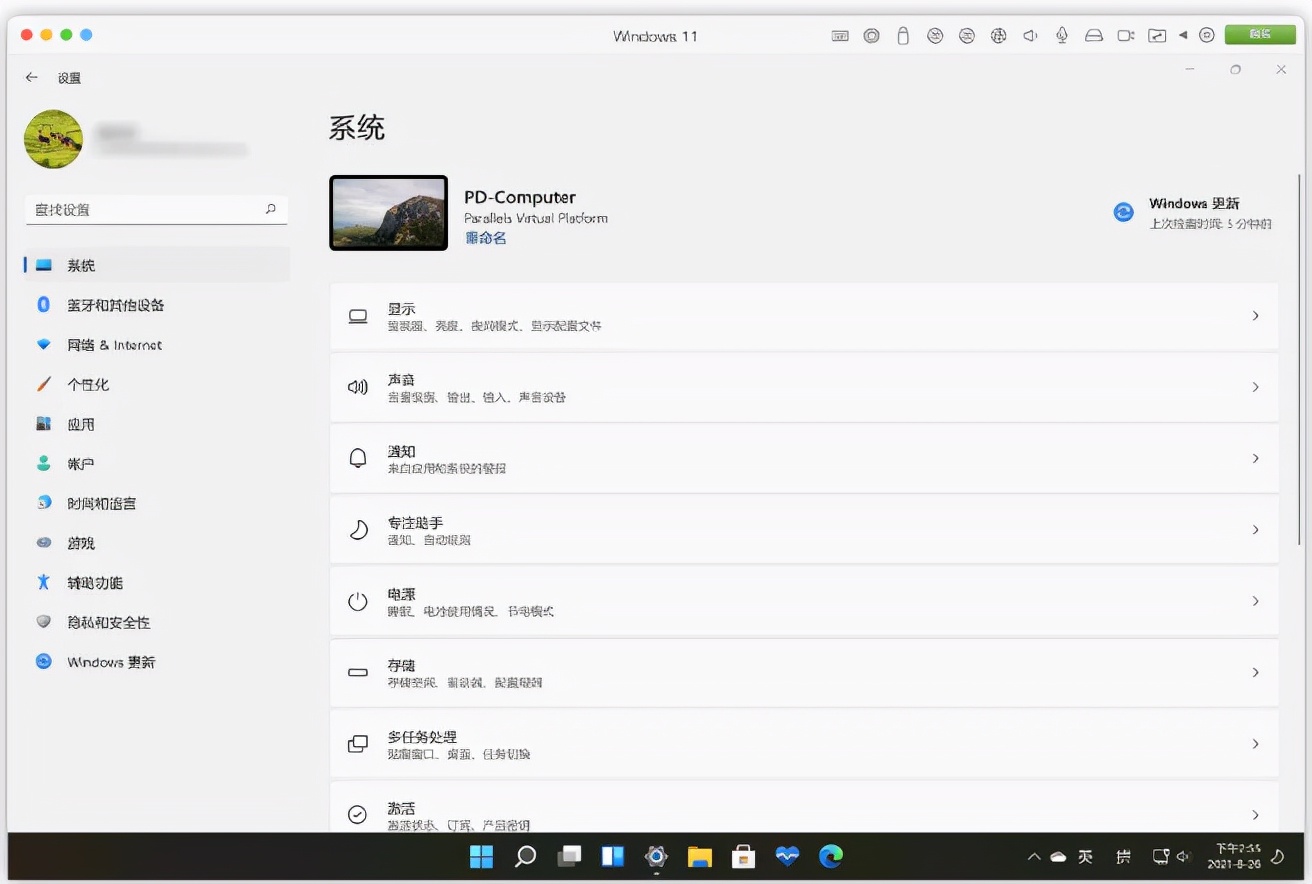Open Widgets from the taskbar

point(612,856)
